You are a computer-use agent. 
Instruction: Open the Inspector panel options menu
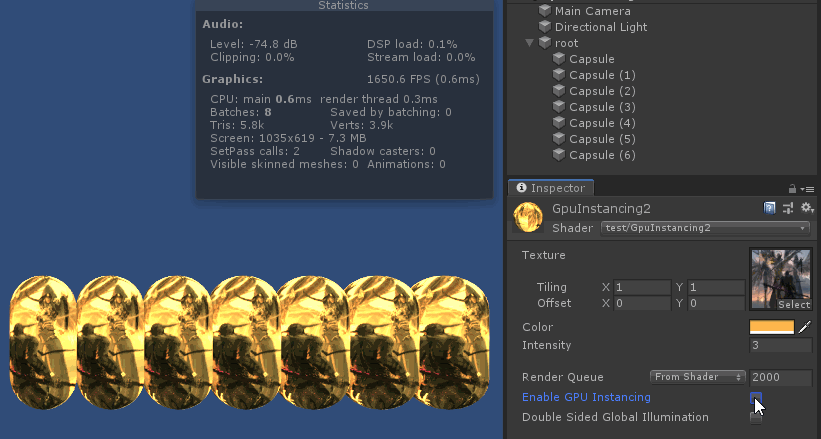click(809, 189)
